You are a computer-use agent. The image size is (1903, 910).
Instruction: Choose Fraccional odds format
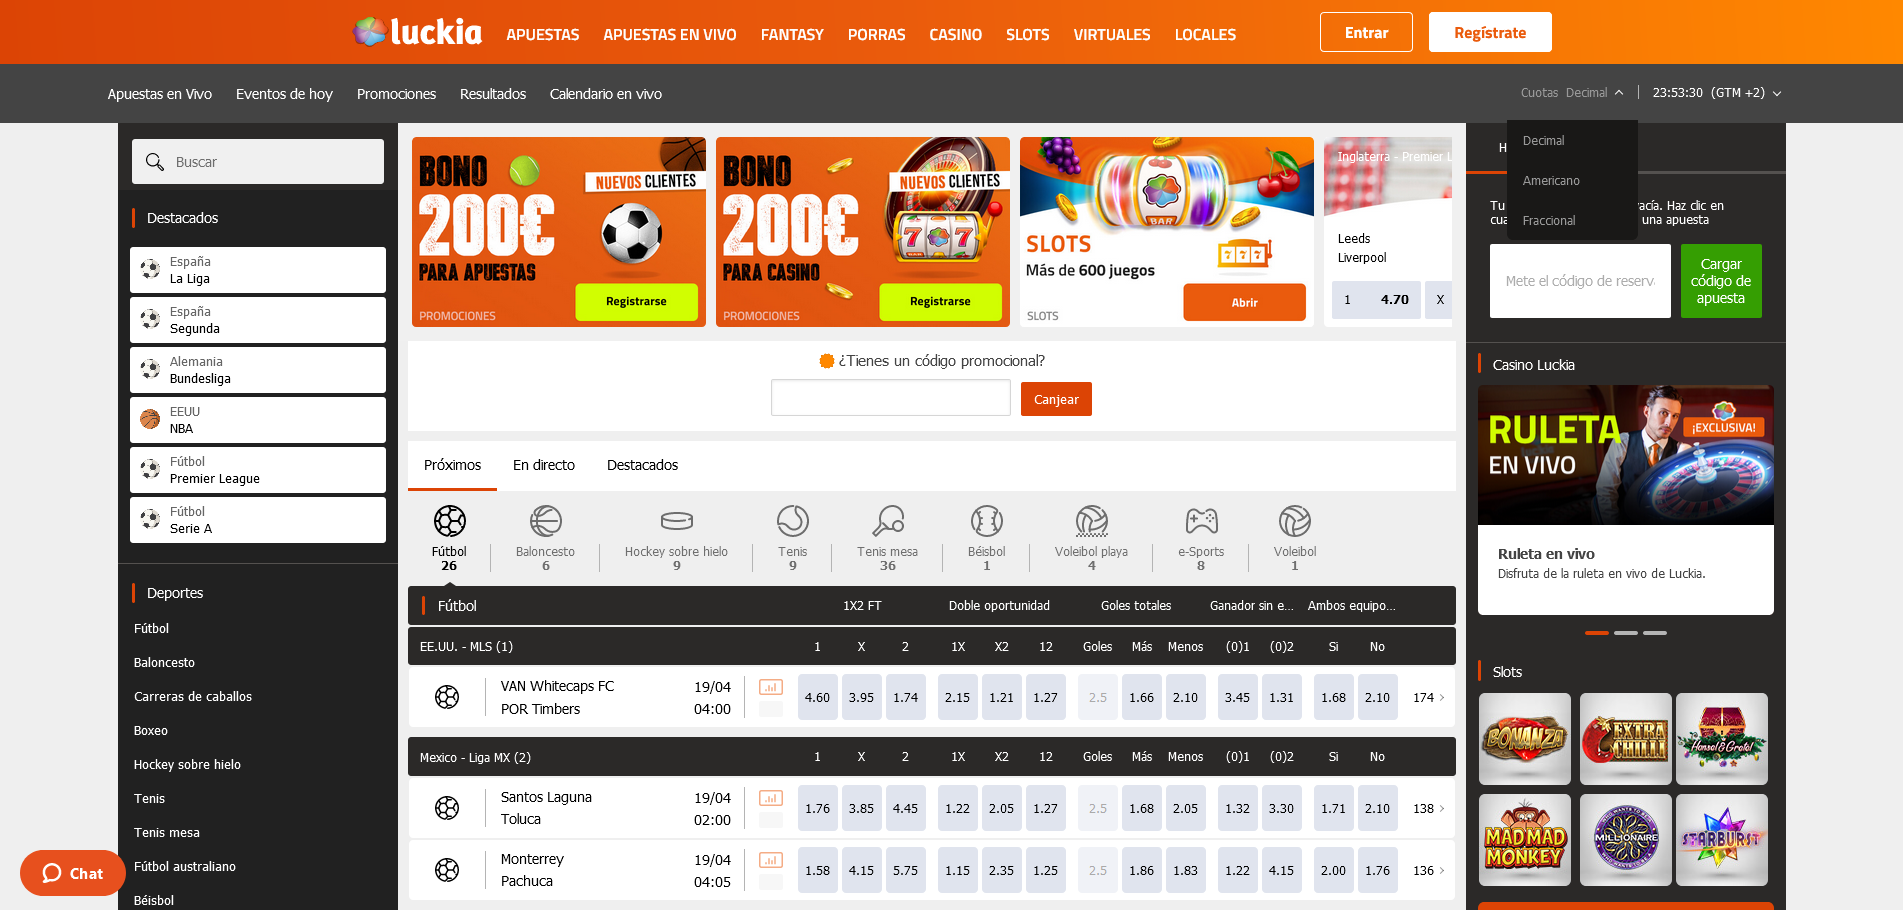1549,221
